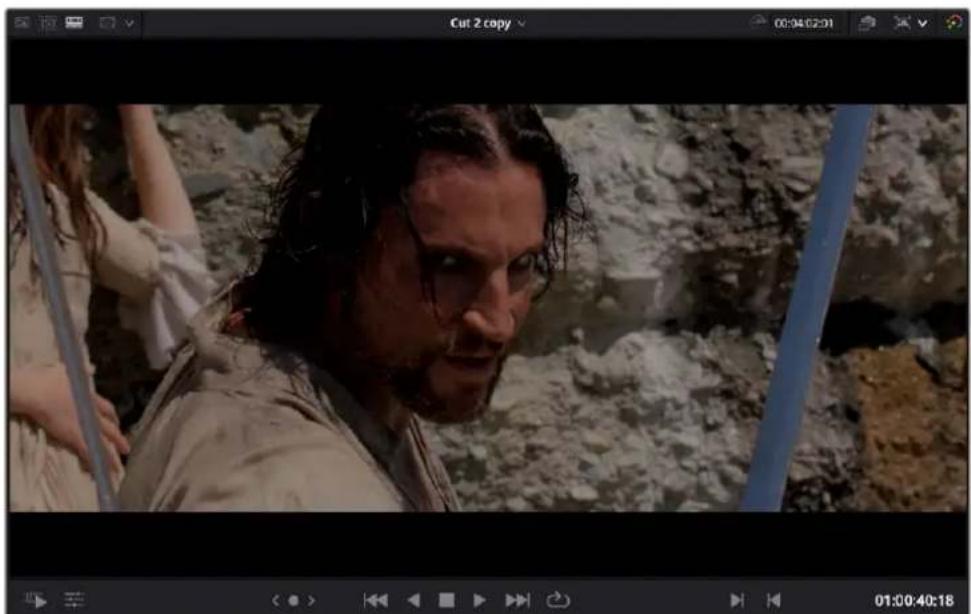Viewport: 971px width, 614px height.
Task: Click the 00:04:02:01 duration timecode
Action: [x=803, y=24]
